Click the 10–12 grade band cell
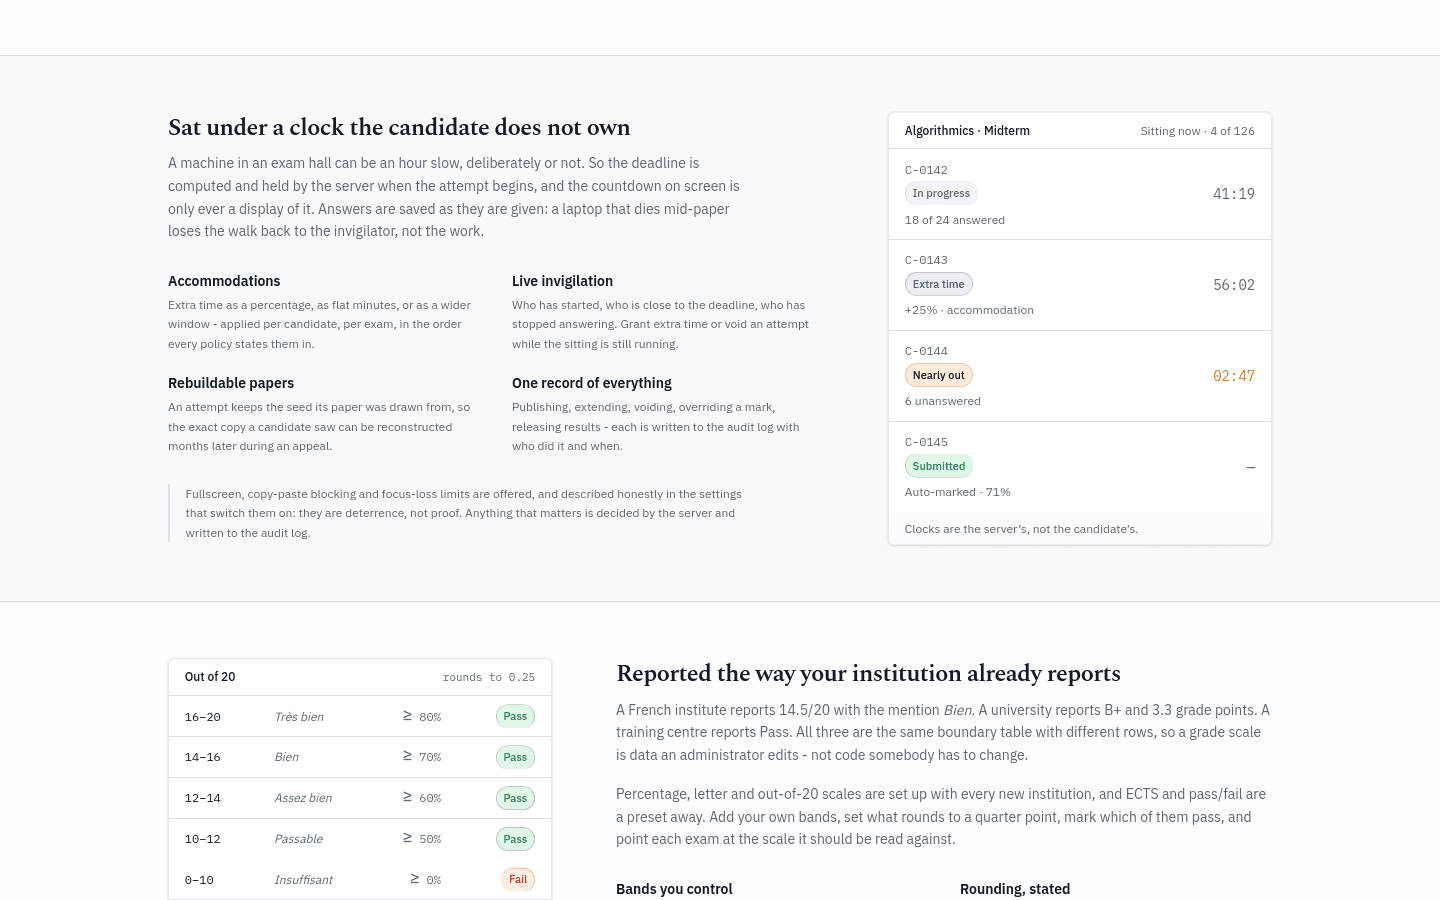 202,839
